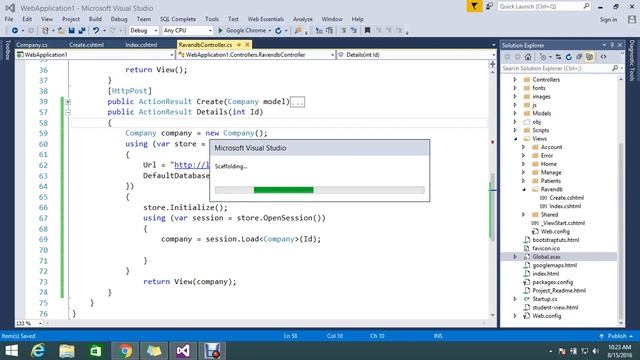Expand the Controllers folder

click(x=515, y=80)
